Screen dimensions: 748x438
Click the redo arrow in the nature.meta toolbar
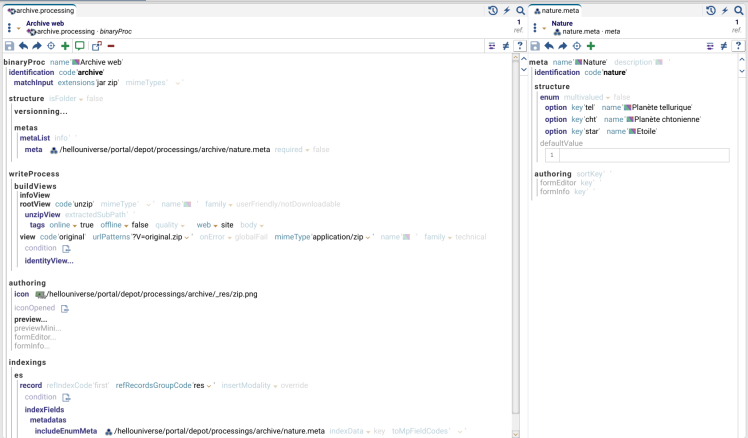[x=563, y=46]
